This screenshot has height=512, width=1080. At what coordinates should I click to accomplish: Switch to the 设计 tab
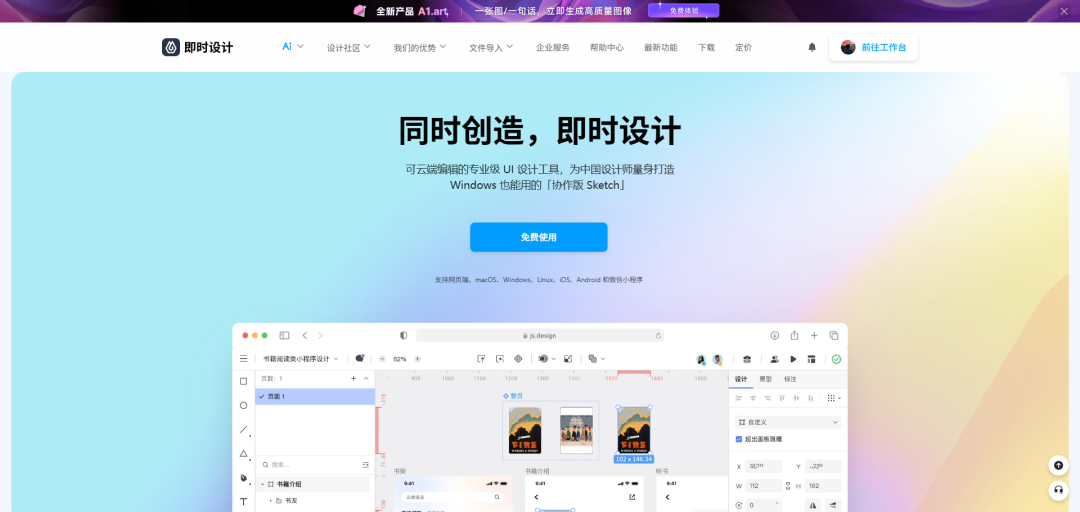click(x=740, y=379)
